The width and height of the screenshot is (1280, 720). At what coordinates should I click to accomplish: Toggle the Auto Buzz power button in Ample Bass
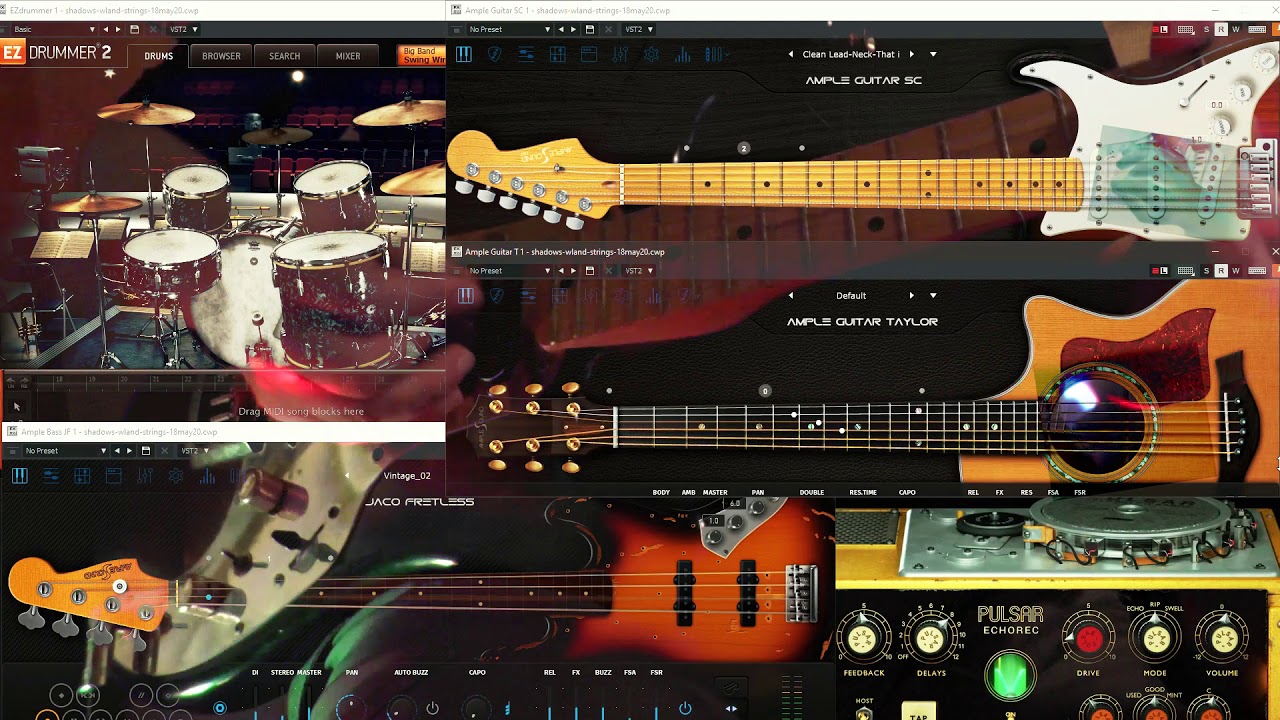point(432,709)
